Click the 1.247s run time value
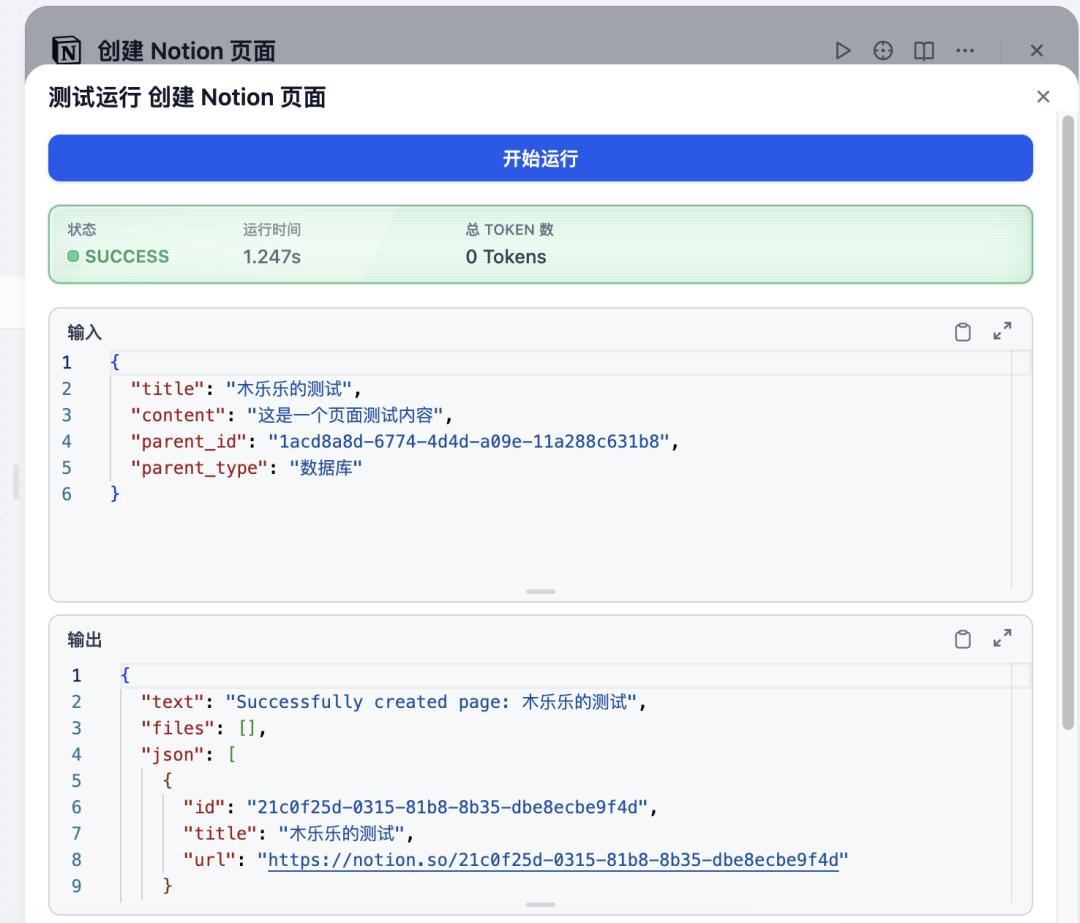Viewport: 1080px width, 923px height. point(272,257)
